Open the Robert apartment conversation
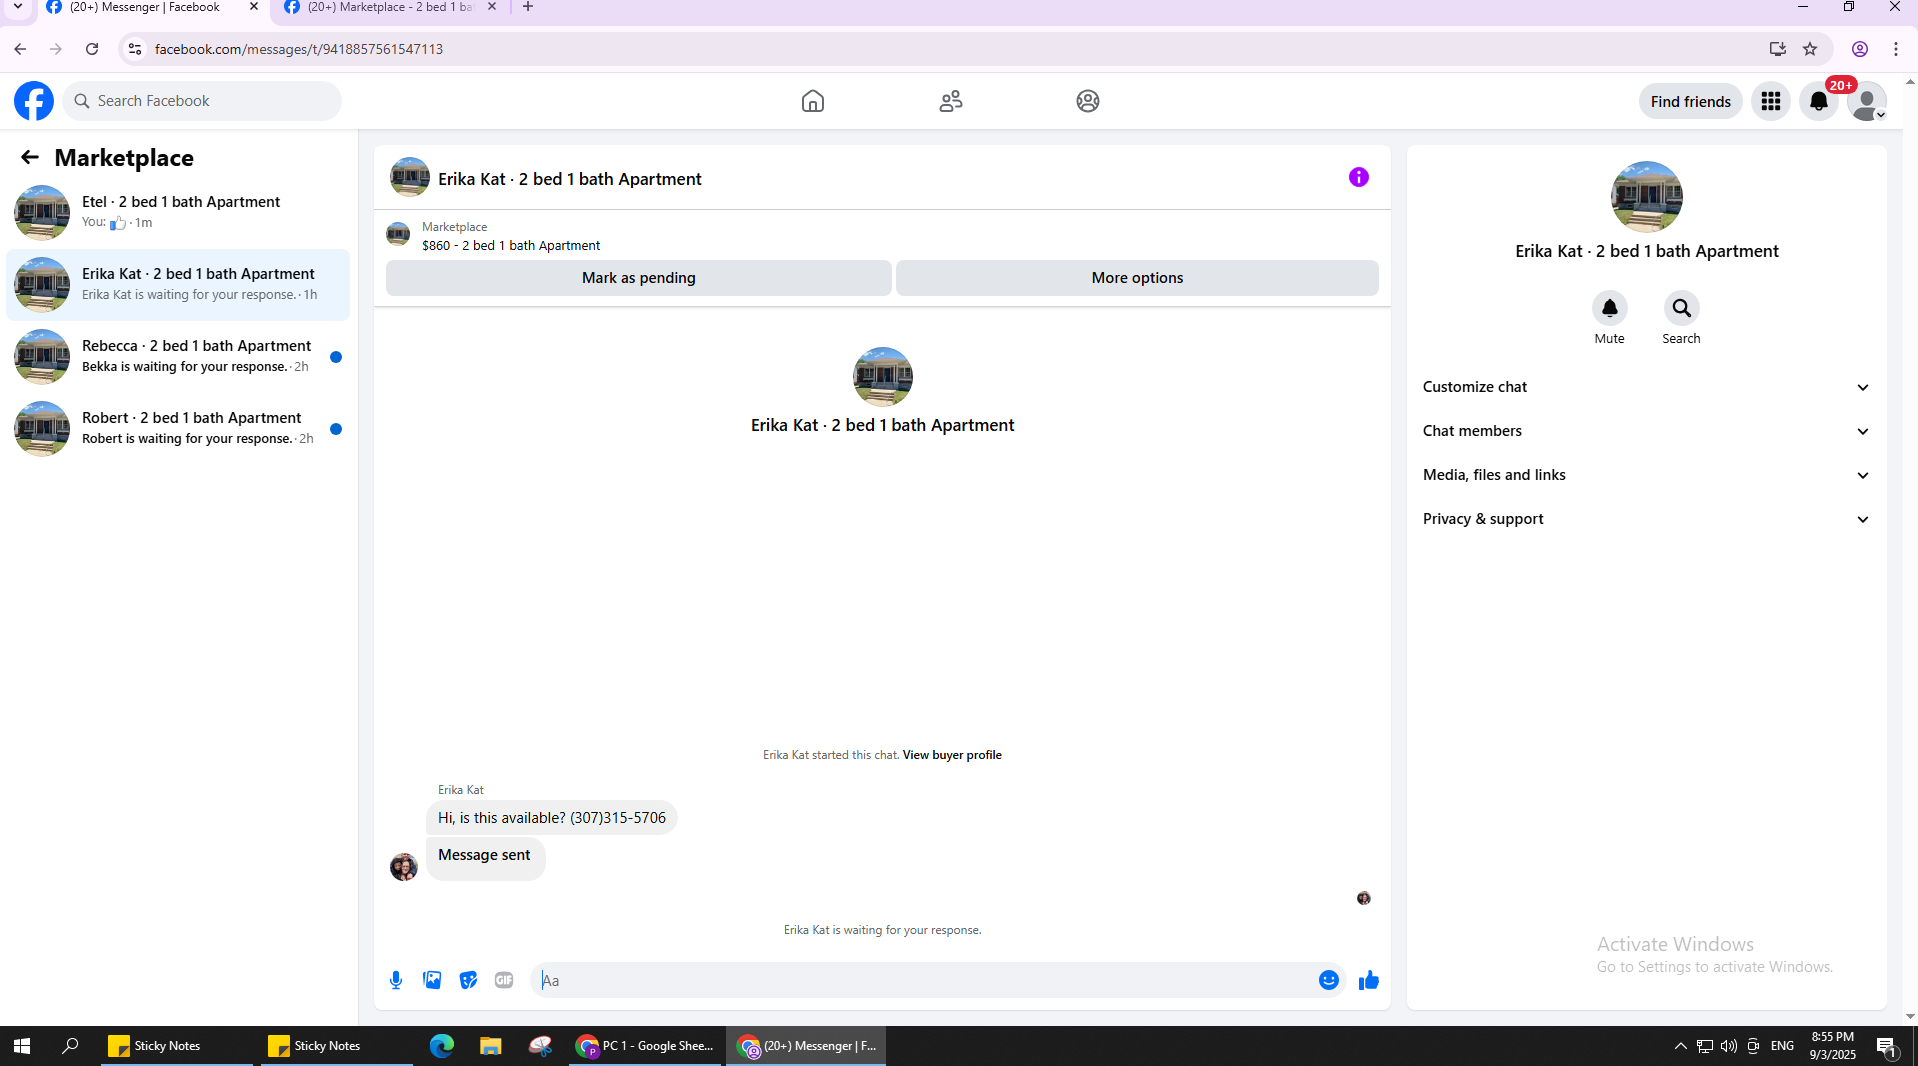Screen dimensions: 1918x1066 coord(178,428)
